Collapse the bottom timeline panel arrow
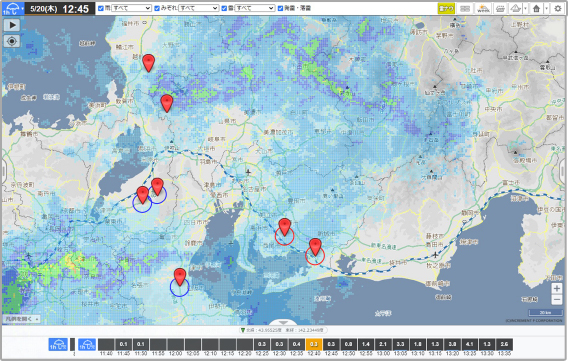Screen dimensions: 568x361 point(283,322)
